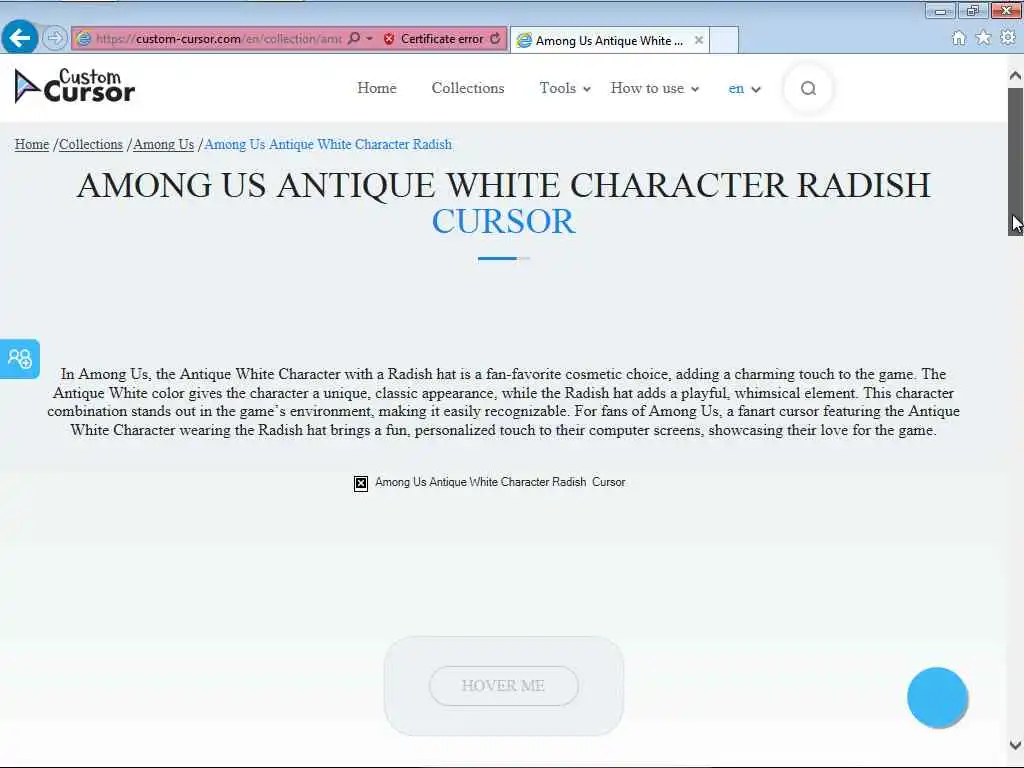
Task: Click the vertical scrollbar thumb
Action: [1015, 161]
